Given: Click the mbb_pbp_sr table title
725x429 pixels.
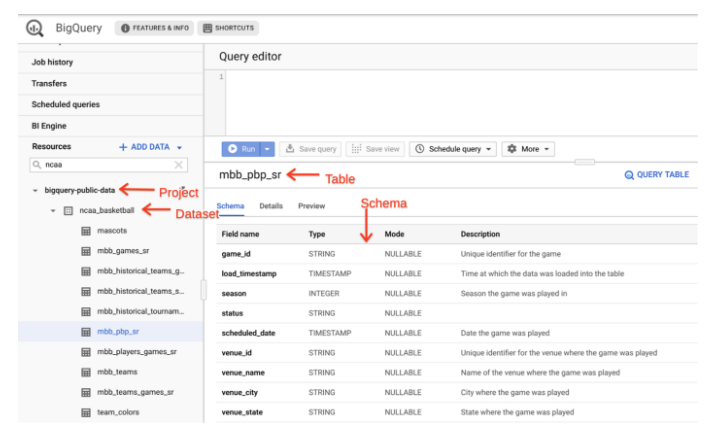Looking at the screenshot, I should point(250,175).
